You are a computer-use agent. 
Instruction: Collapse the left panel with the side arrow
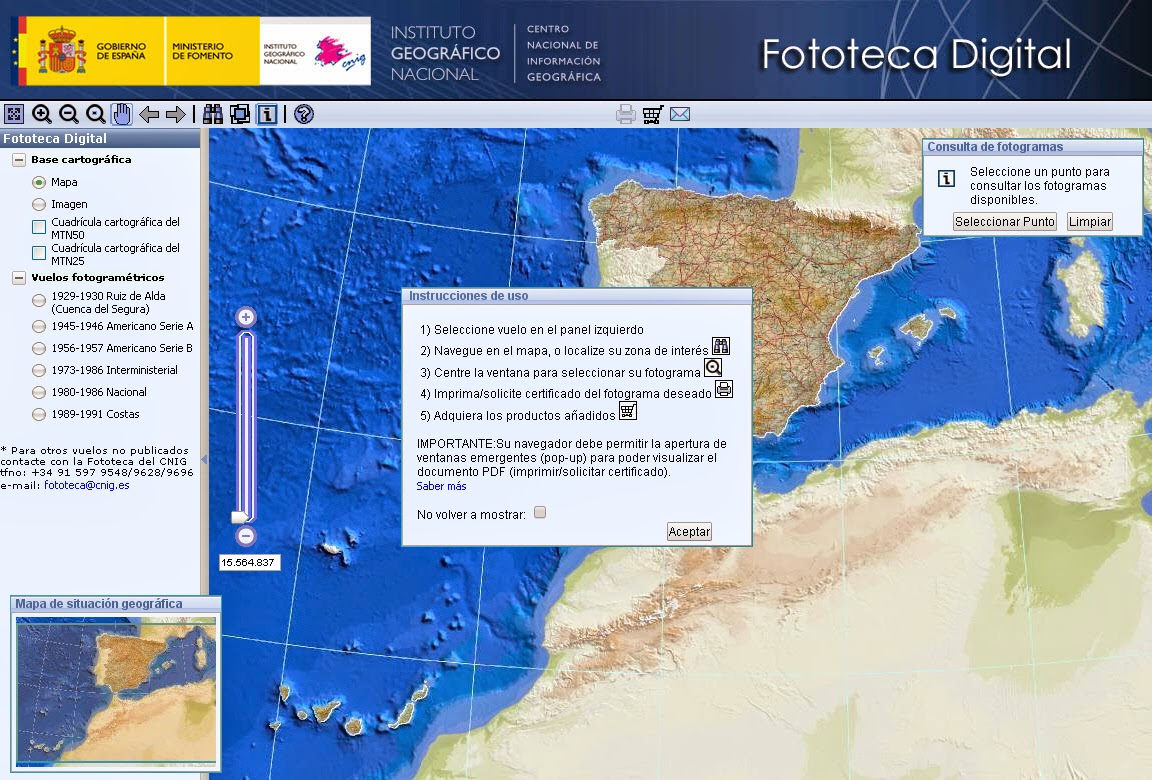pyautogui.click(x=203, y=461)
